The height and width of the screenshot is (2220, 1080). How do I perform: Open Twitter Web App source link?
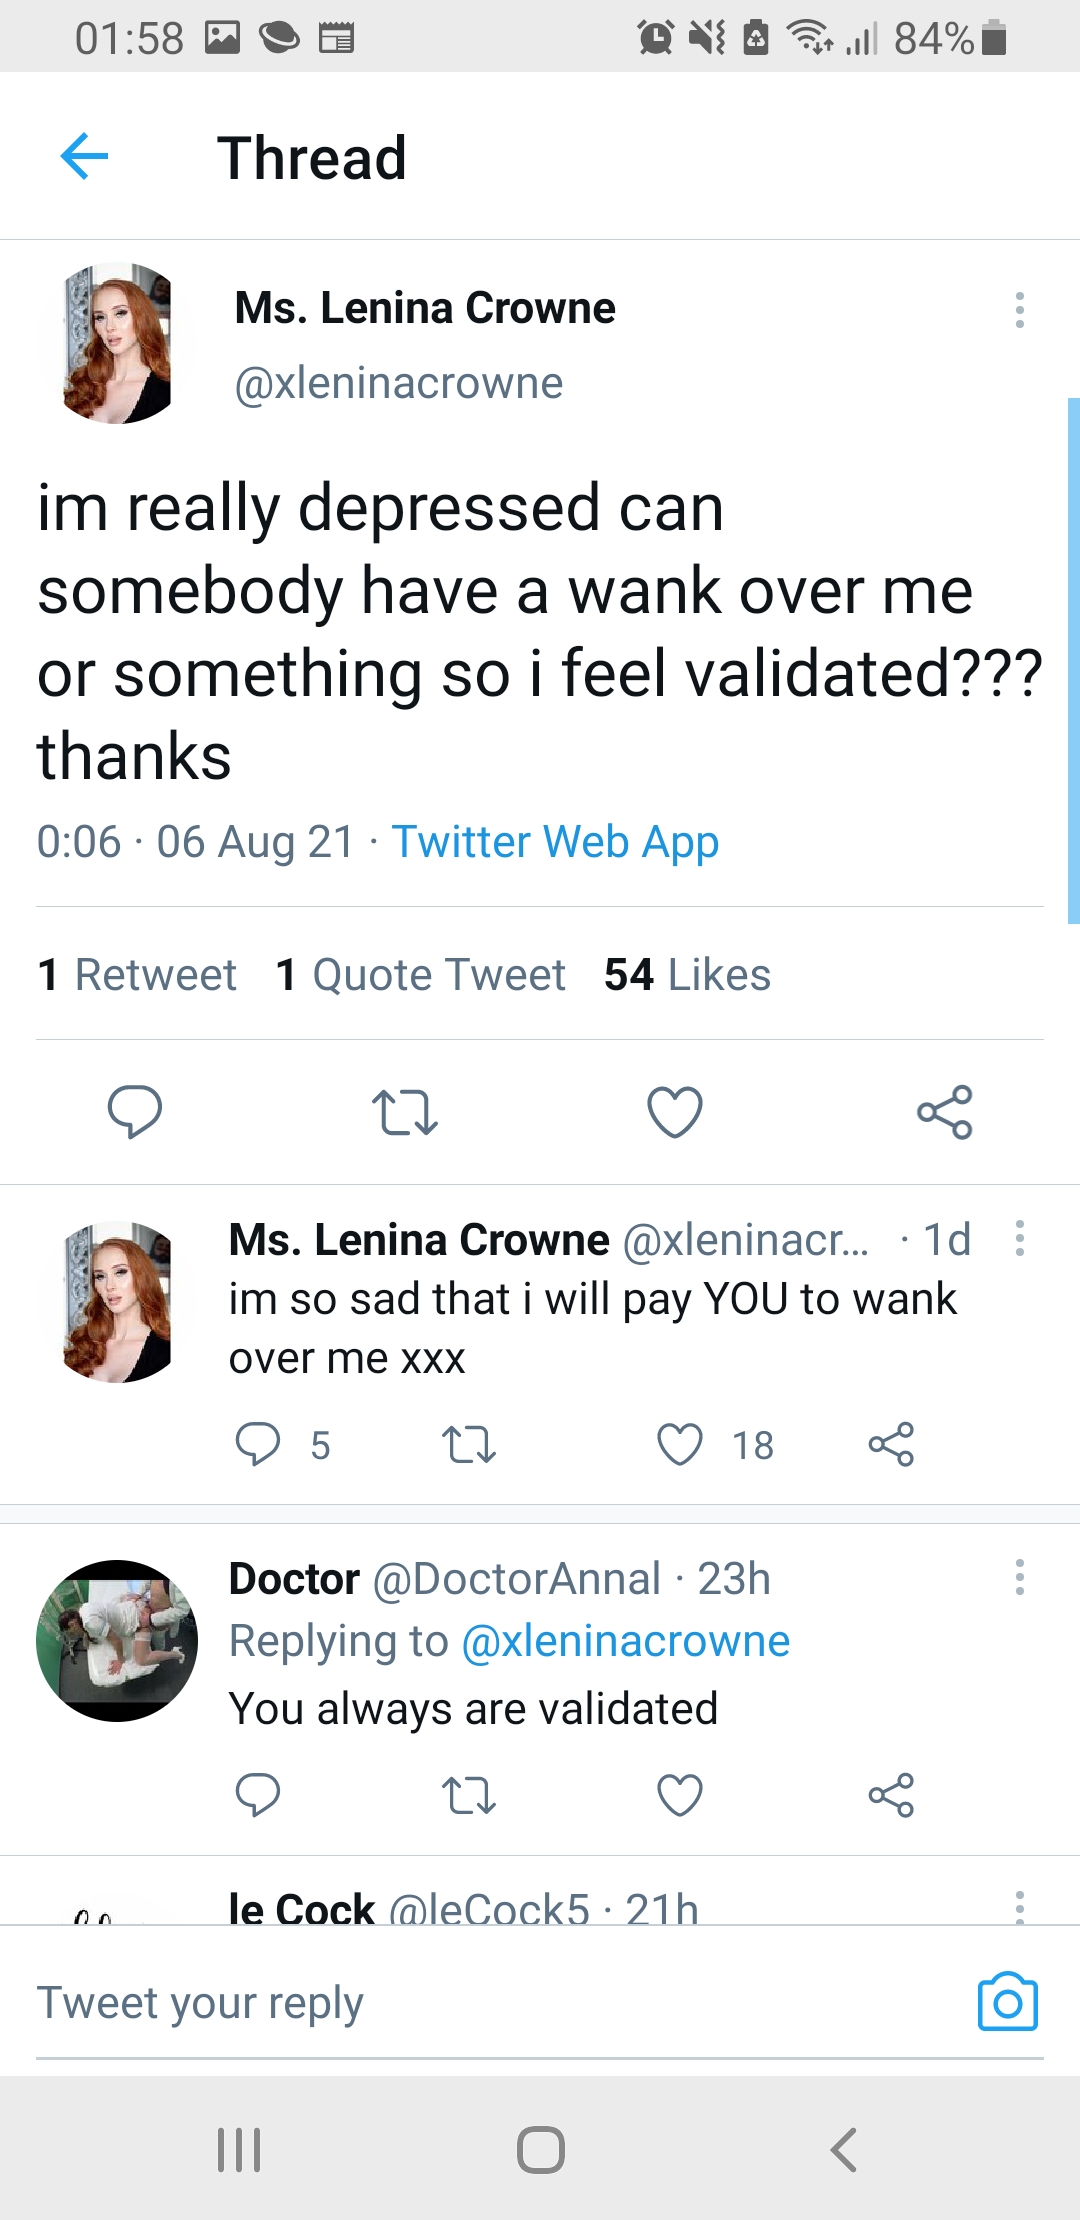555,842
